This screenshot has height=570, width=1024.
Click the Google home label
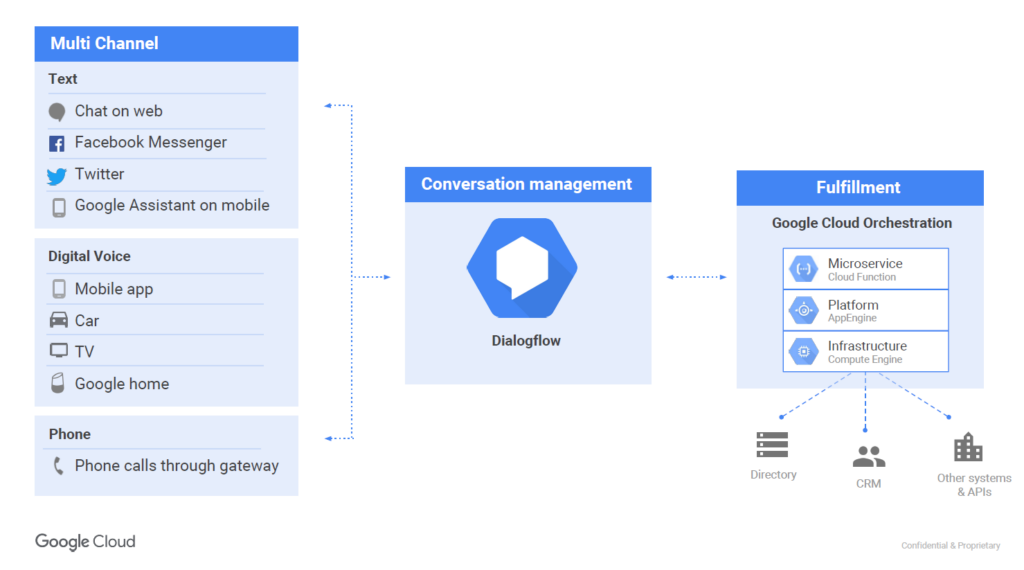[122, 384]
